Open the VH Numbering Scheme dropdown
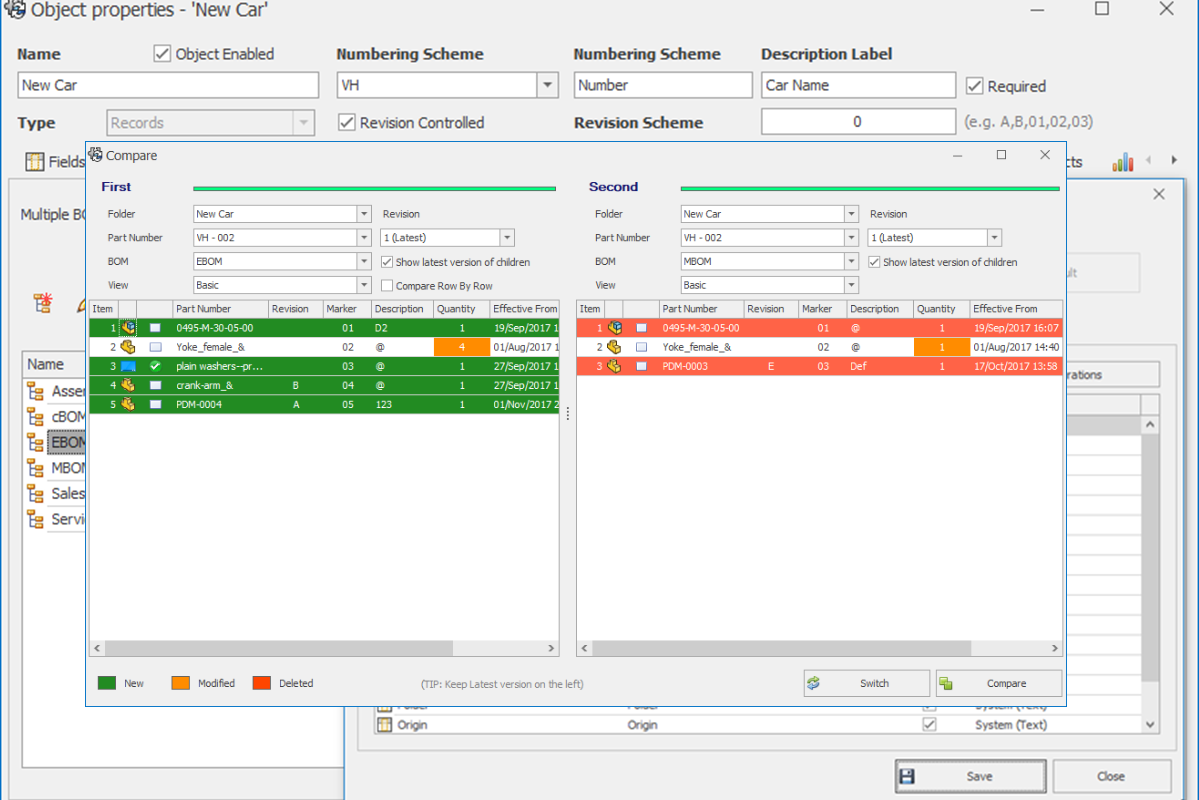Viewport: 1199px width, 800px height. [548, 85]
